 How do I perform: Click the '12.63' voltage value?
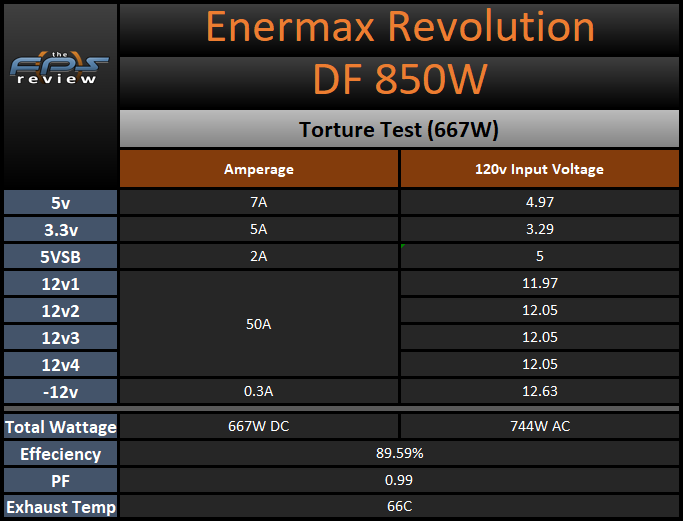[540, 391]
